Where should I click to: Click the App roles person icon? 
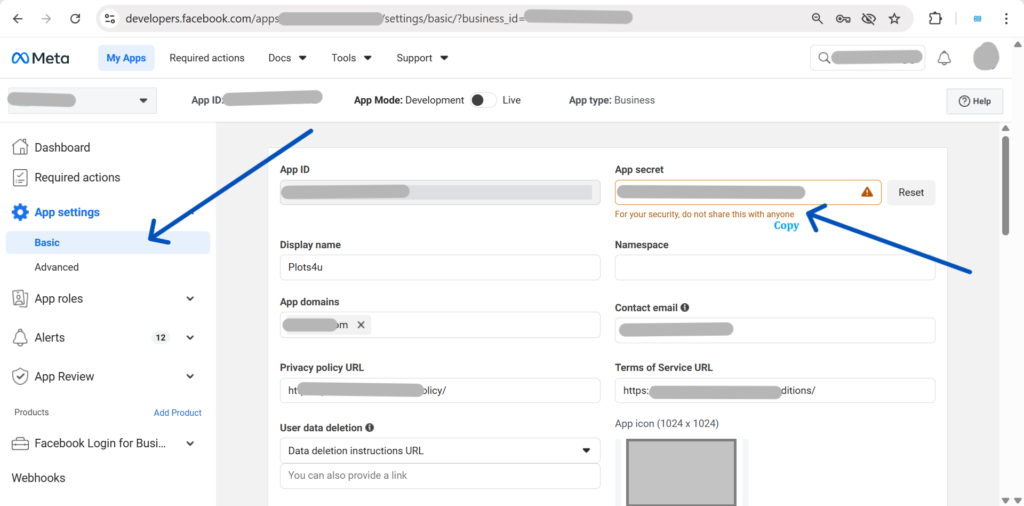pyautogui.click(x=20, y=298)
